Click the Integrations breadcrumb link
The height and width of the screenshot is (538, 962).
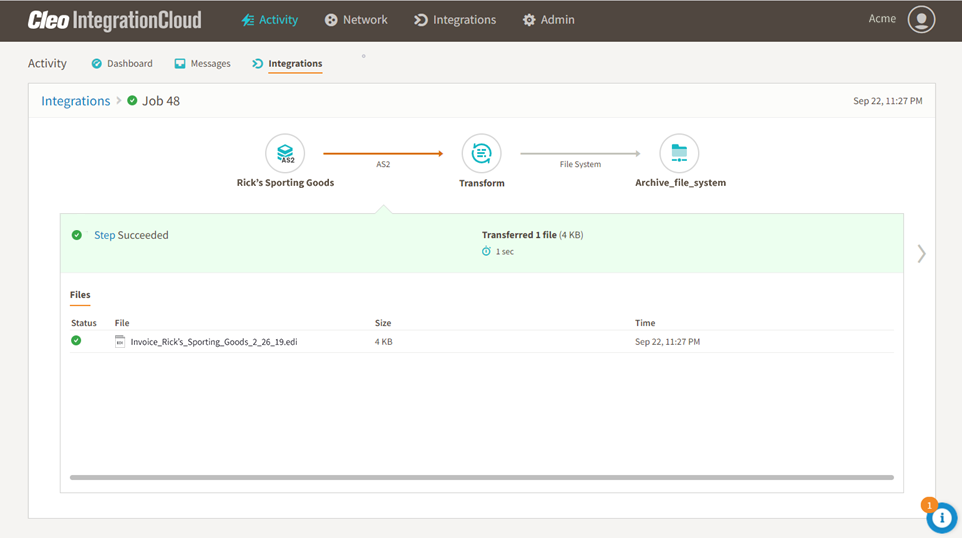[x=75, y=101]
